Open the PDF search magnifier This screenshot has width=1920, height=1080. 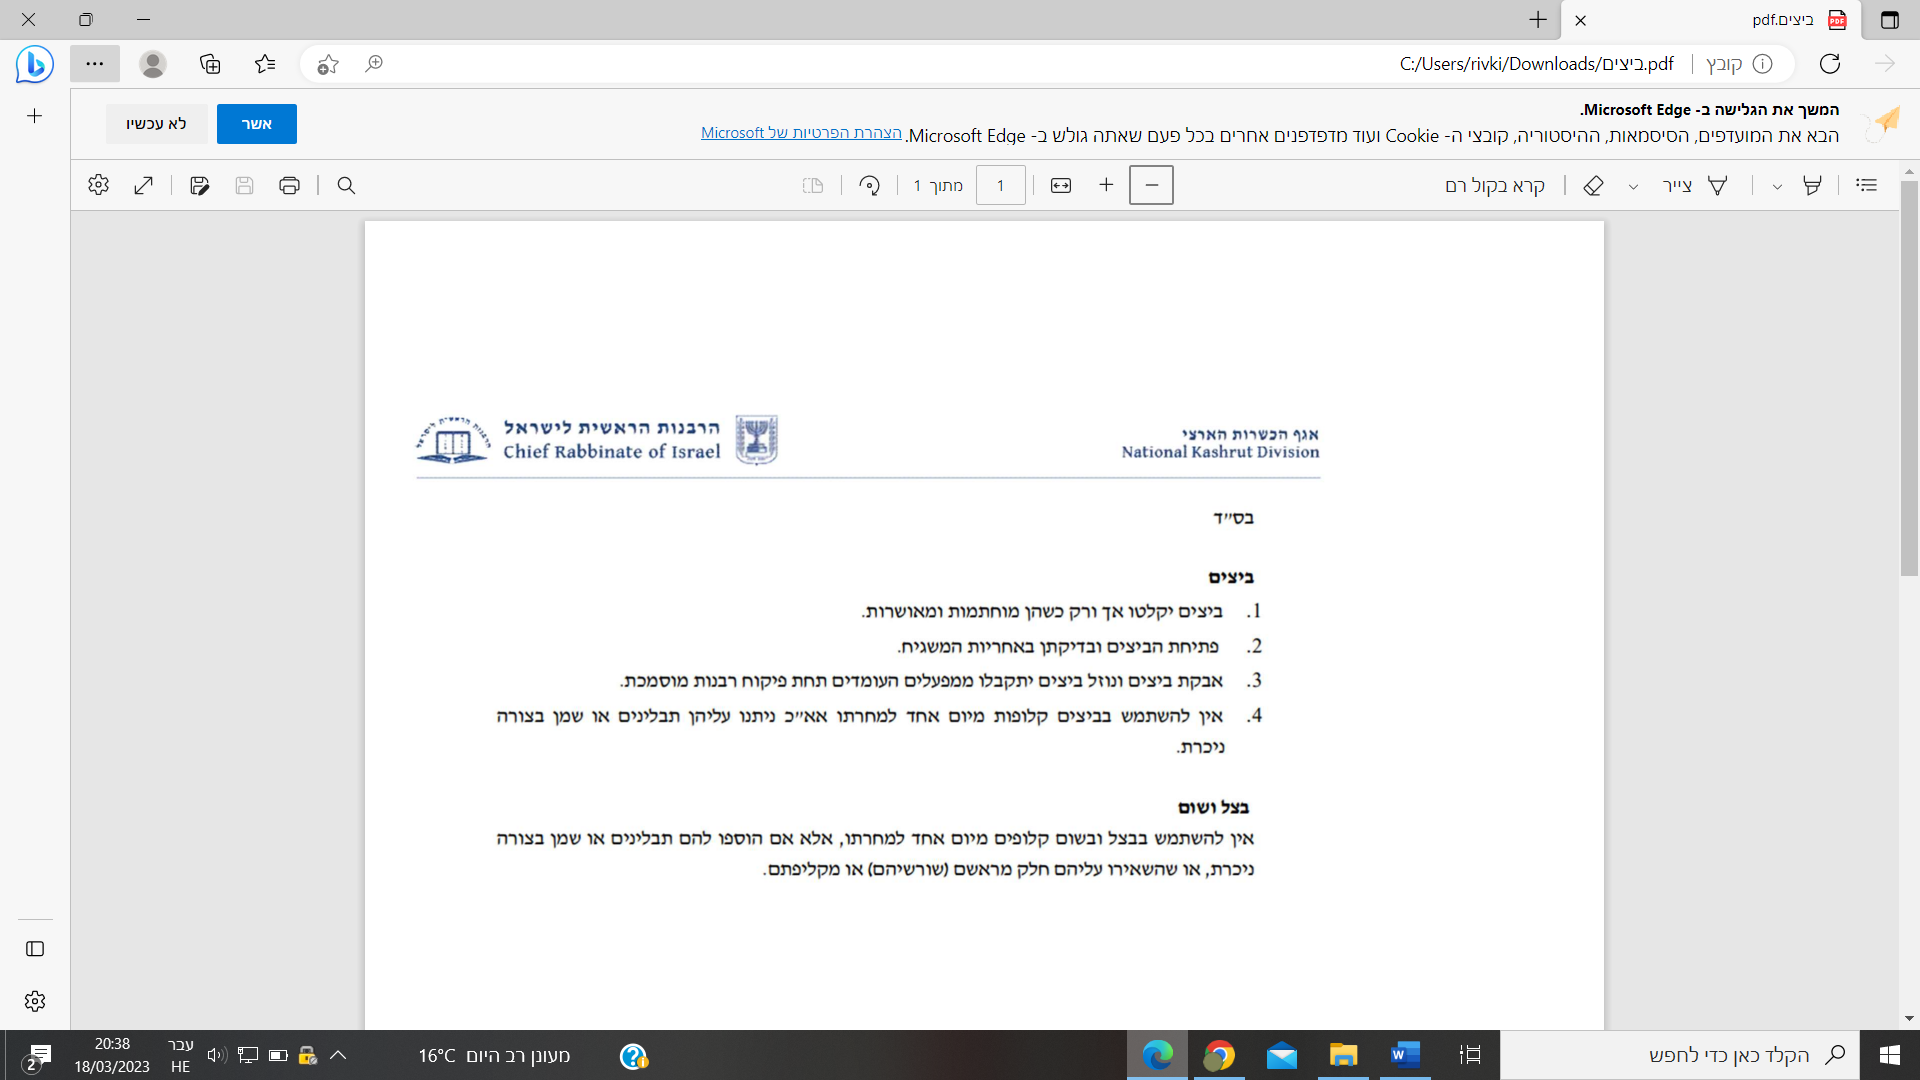(346, 185)
